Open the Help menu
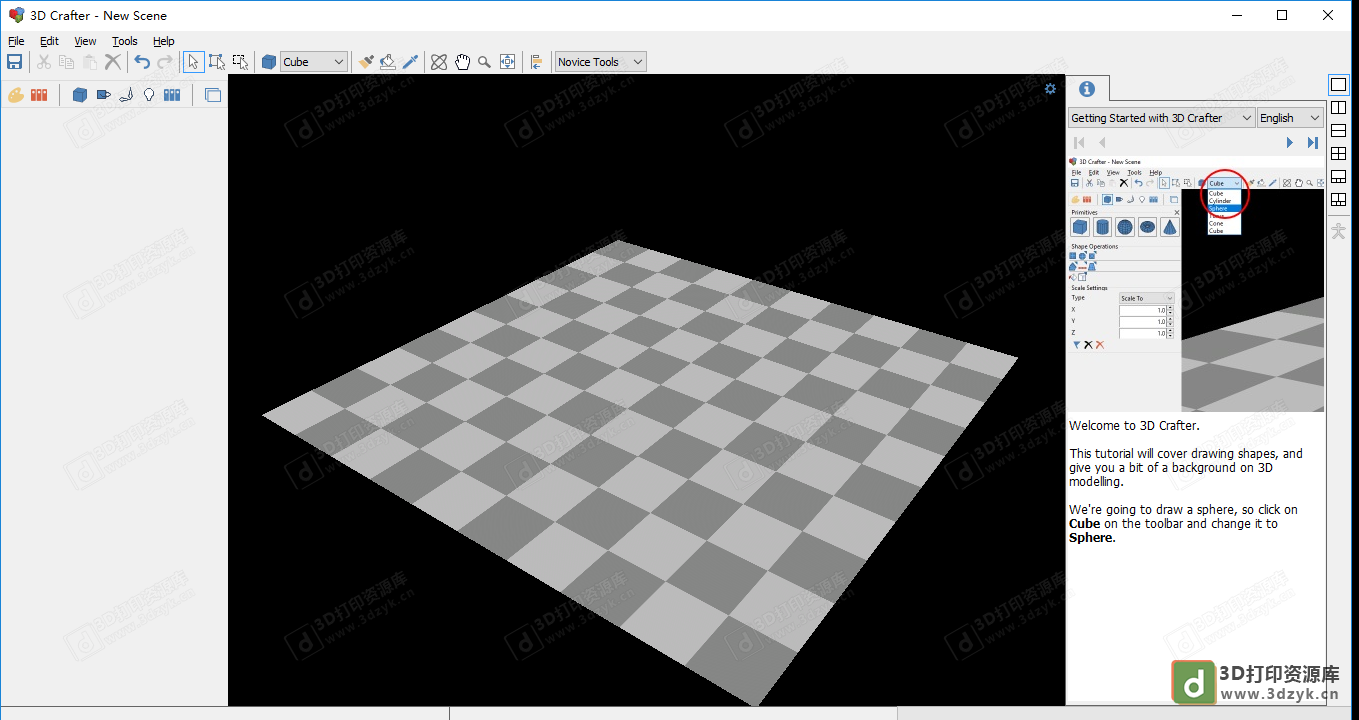The width and height of the screenshot is (1359, 720). (164, 41)
